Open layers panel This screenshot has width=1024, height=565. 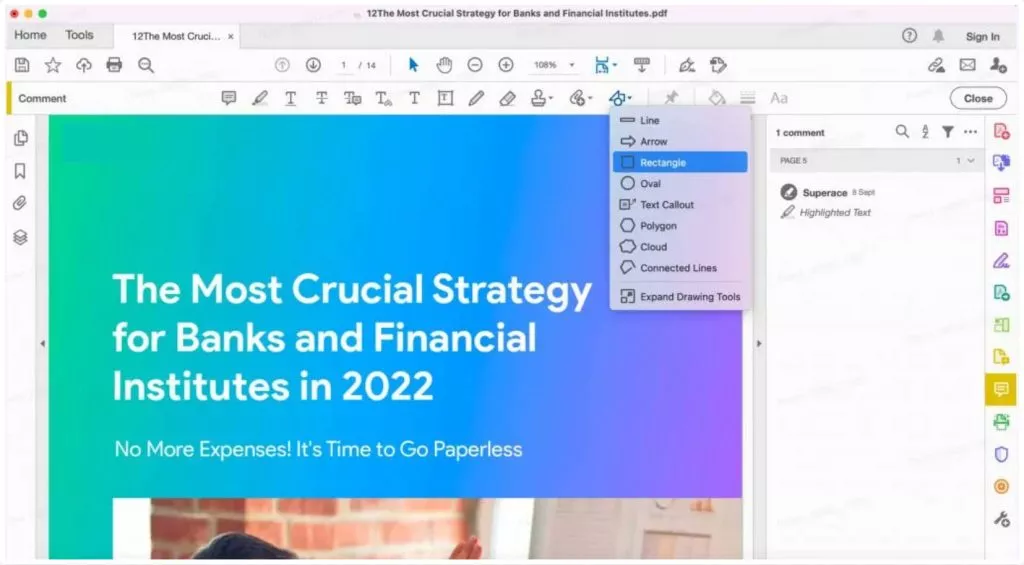click(20, 237)
